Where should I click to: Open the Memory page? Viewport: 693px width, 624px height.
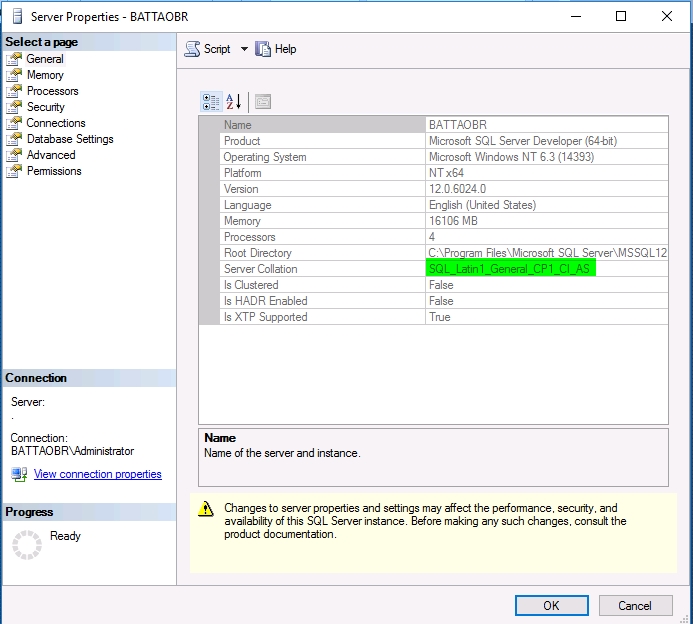[x=45, y=75]
